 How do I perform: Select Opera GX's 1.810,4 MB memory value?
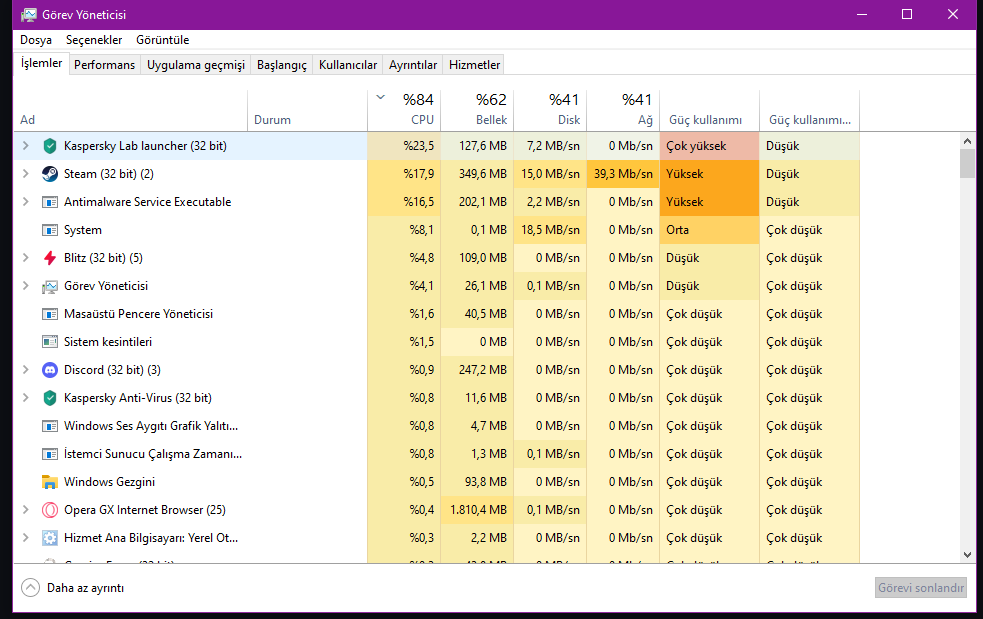pos(477,510)
